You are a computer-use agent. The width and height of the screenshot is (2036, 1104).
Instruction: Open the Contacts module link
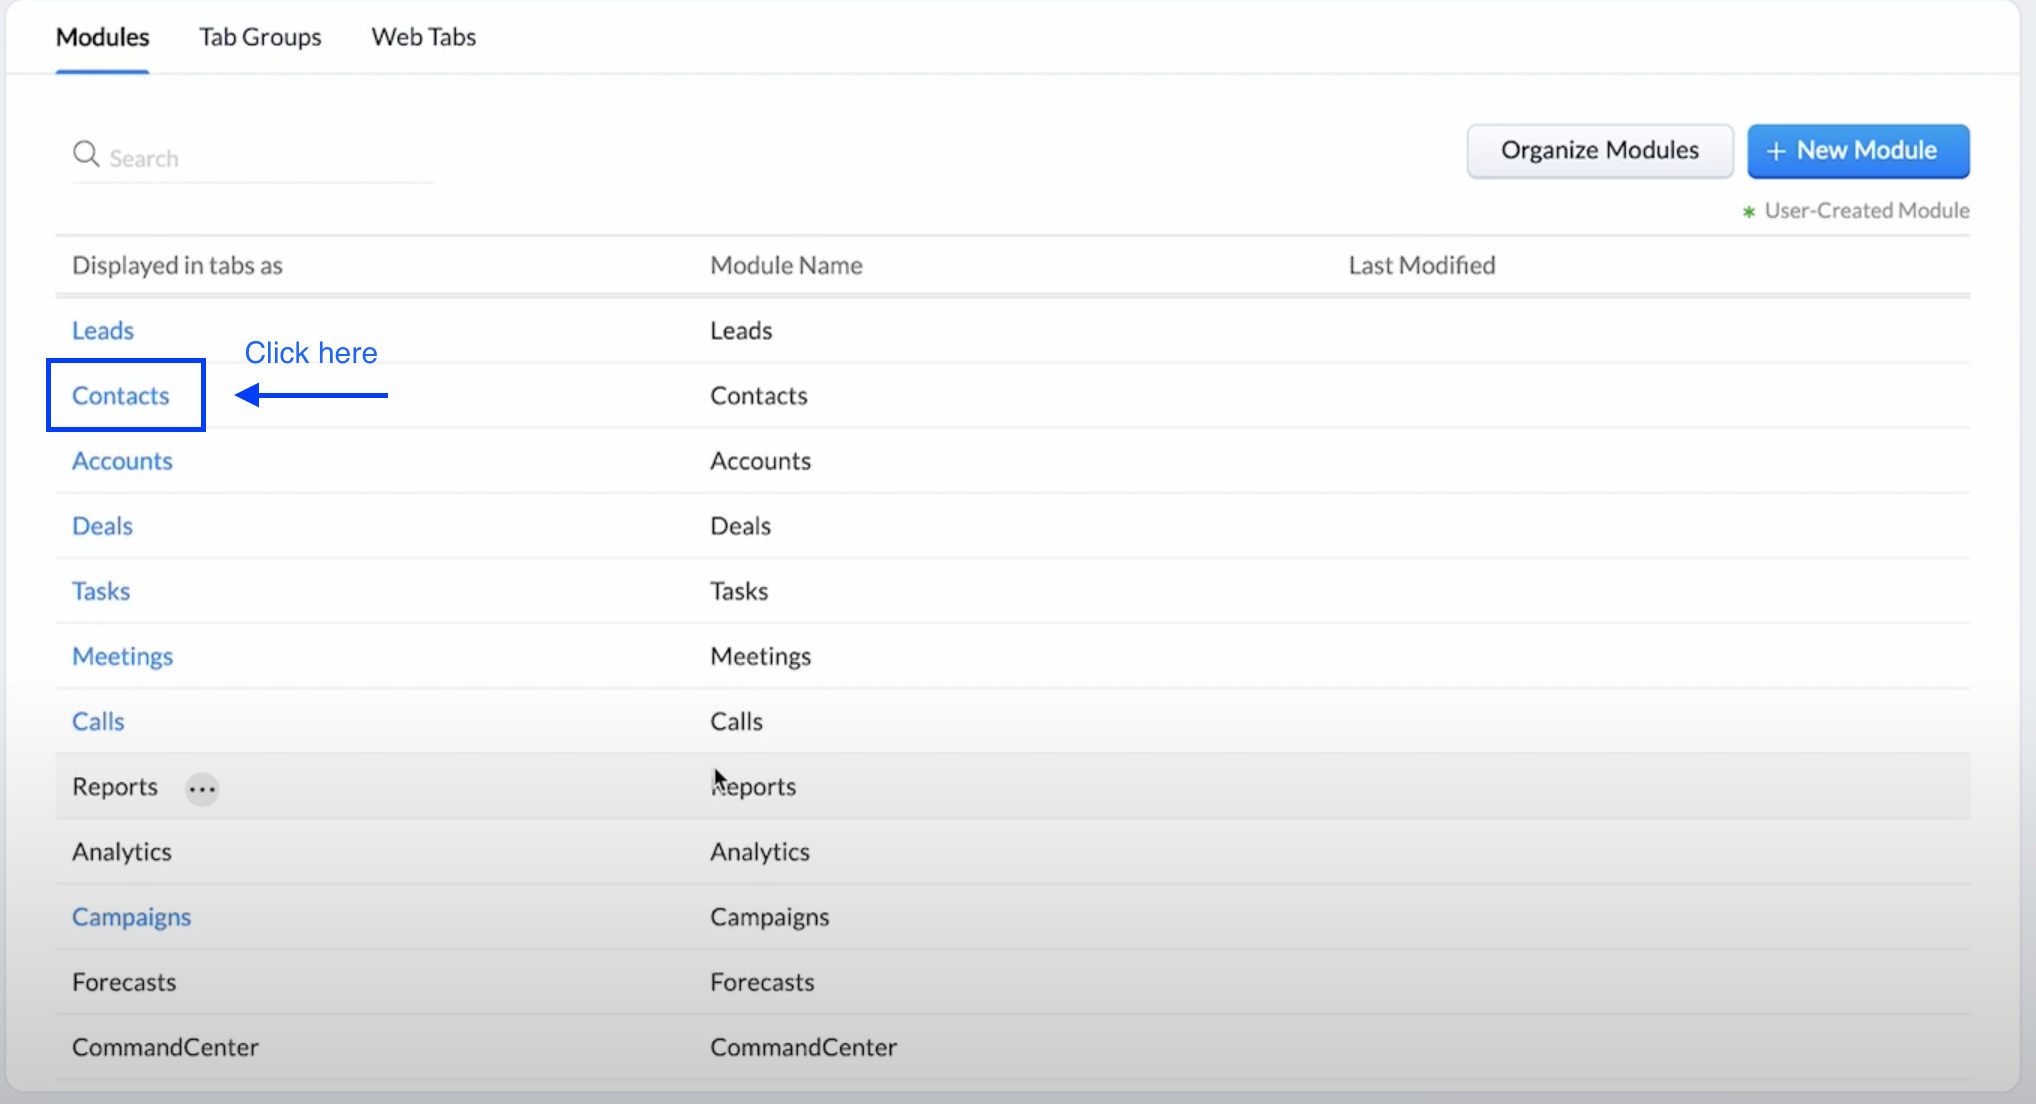pos(121,396)
